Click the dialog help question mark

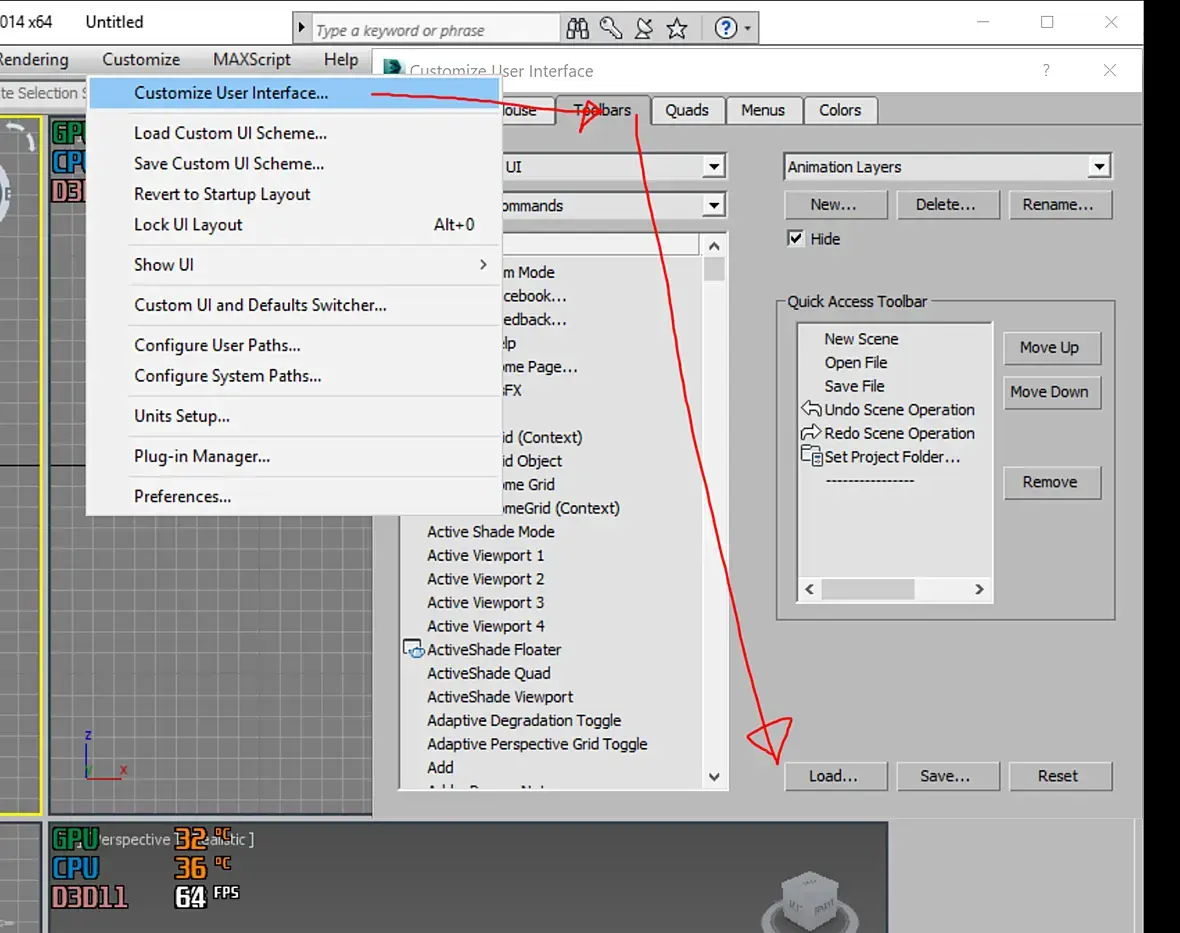click(1046, 70)
